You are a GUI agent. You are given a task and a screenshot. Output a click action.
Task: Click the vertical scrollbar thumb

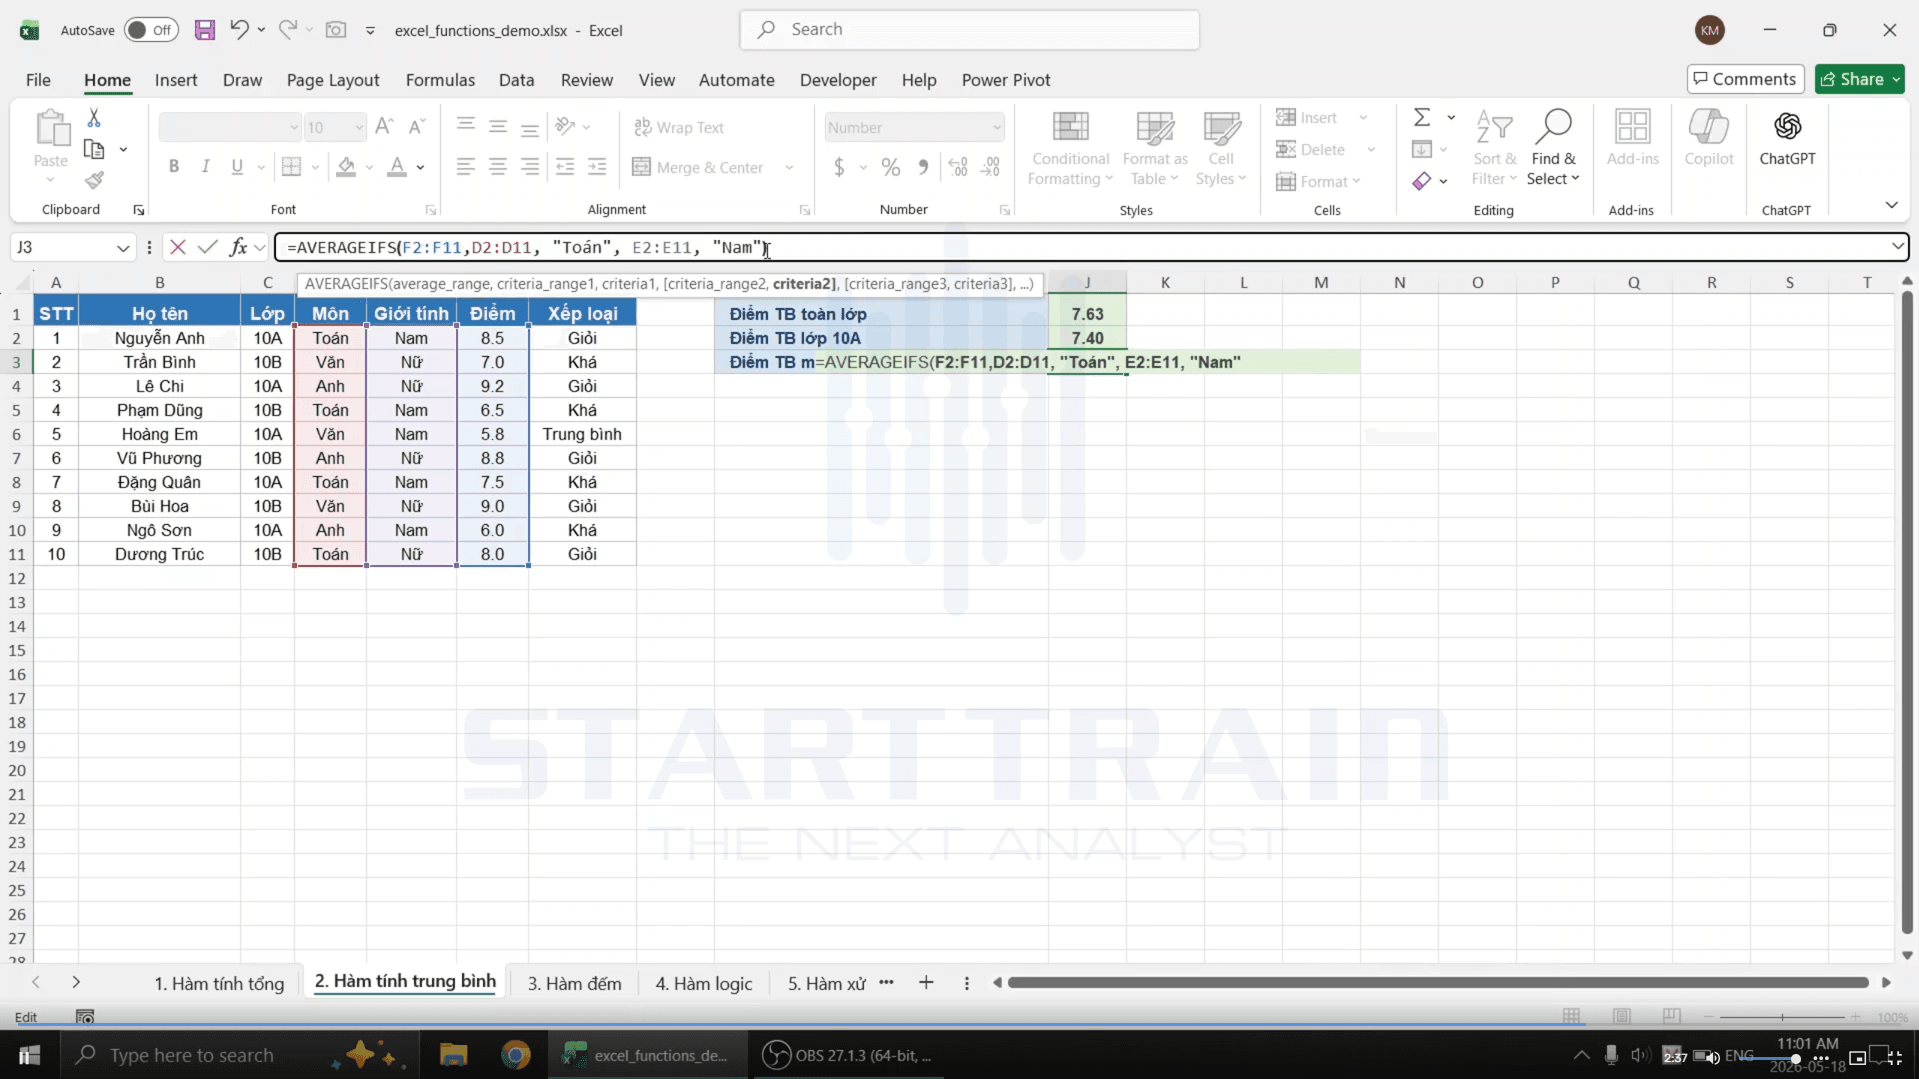[x=1906, y=610]
